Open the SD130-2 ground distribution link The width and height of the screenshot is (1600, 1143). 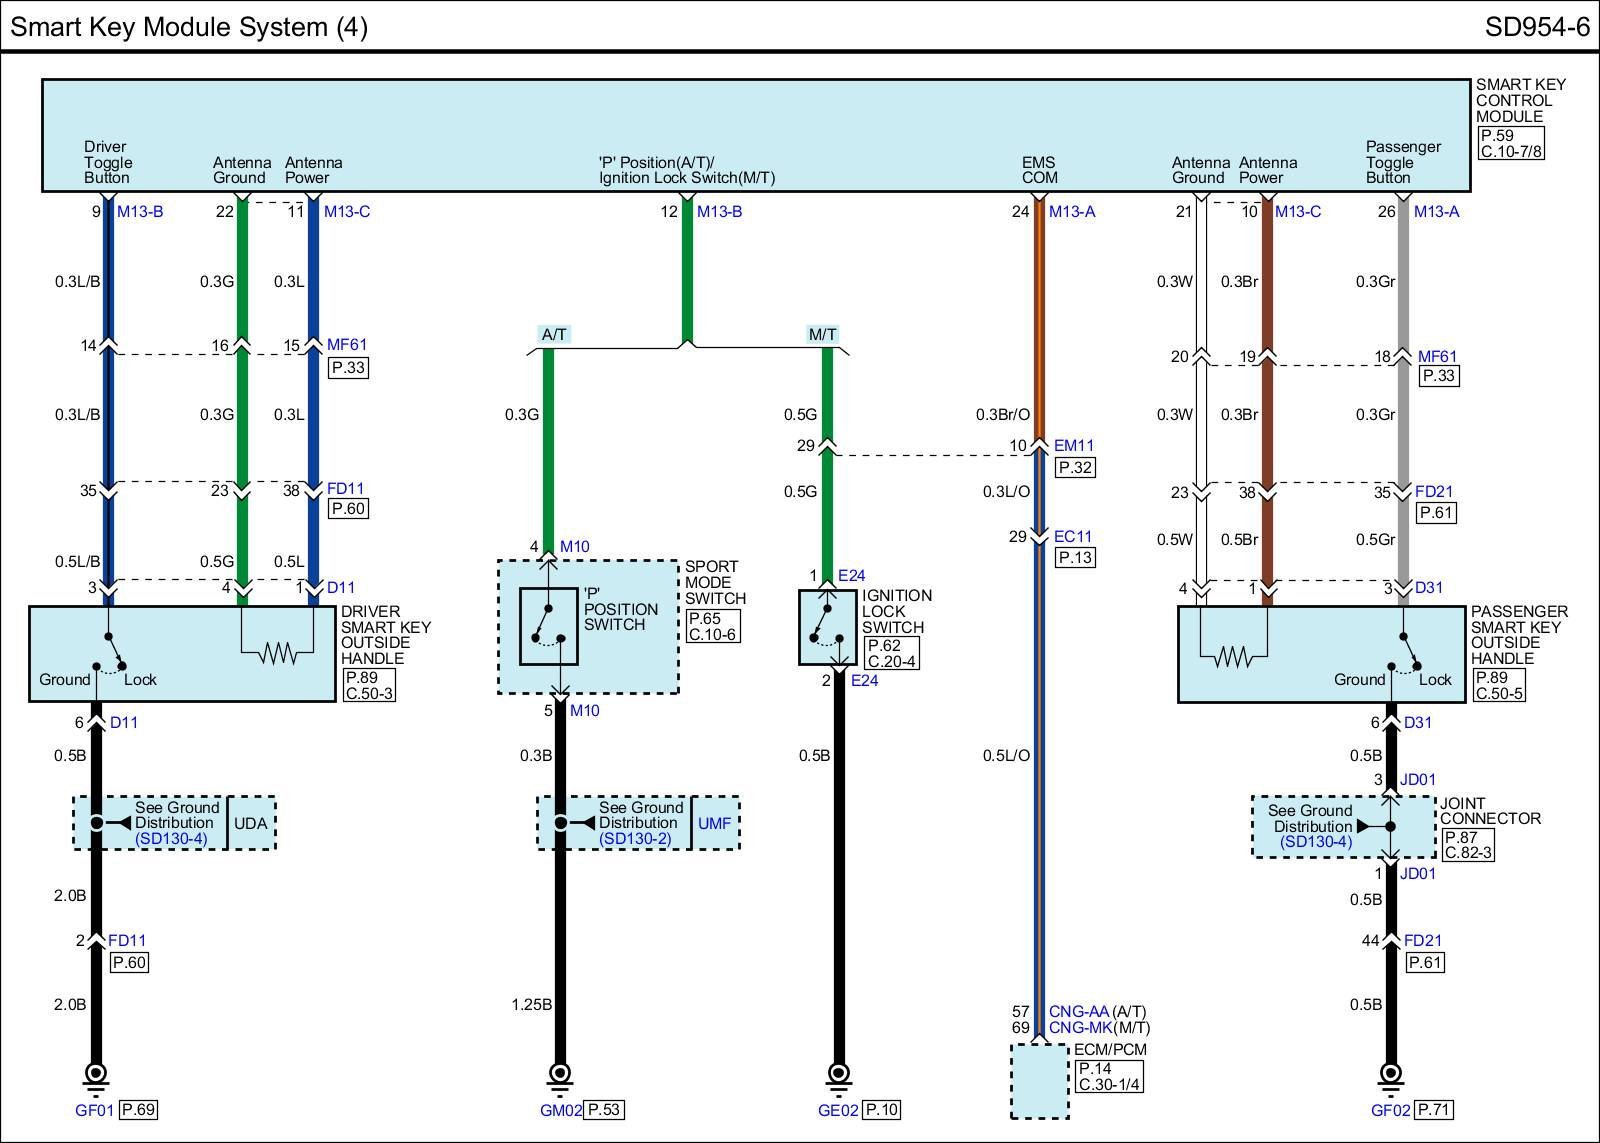tap(636, 839)
